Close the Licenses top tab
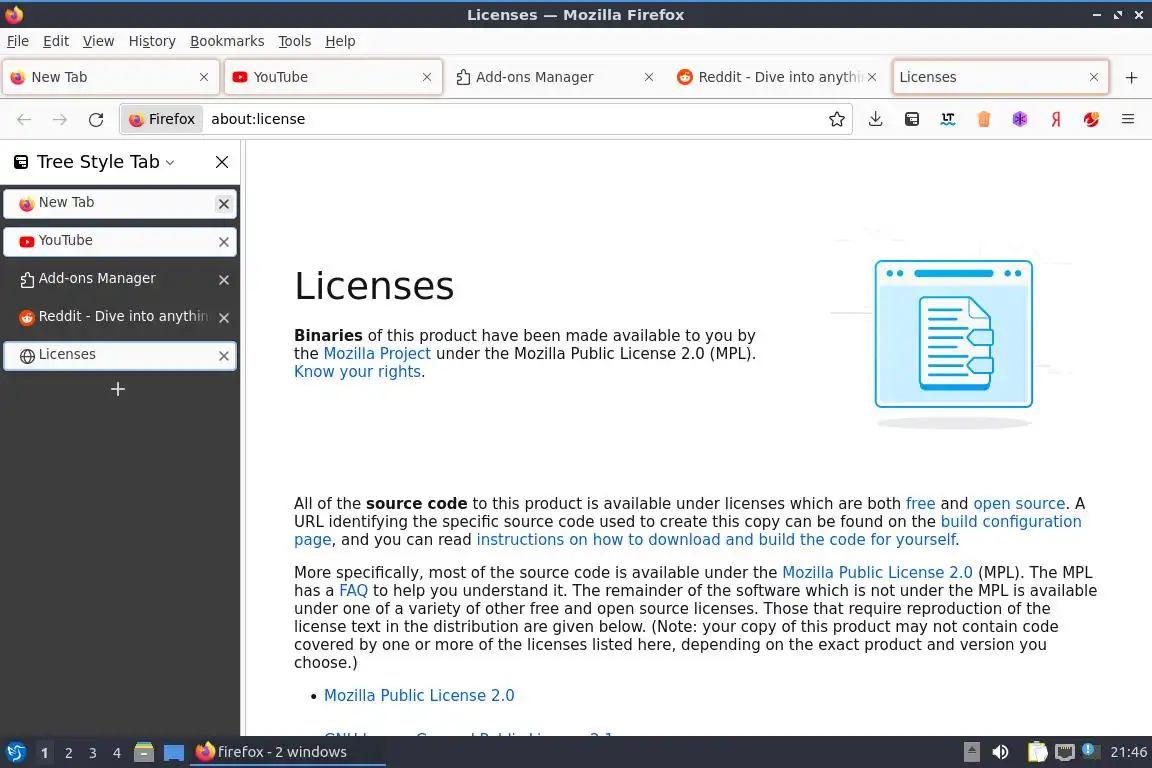1152x768 pixels. [1094, 77]
